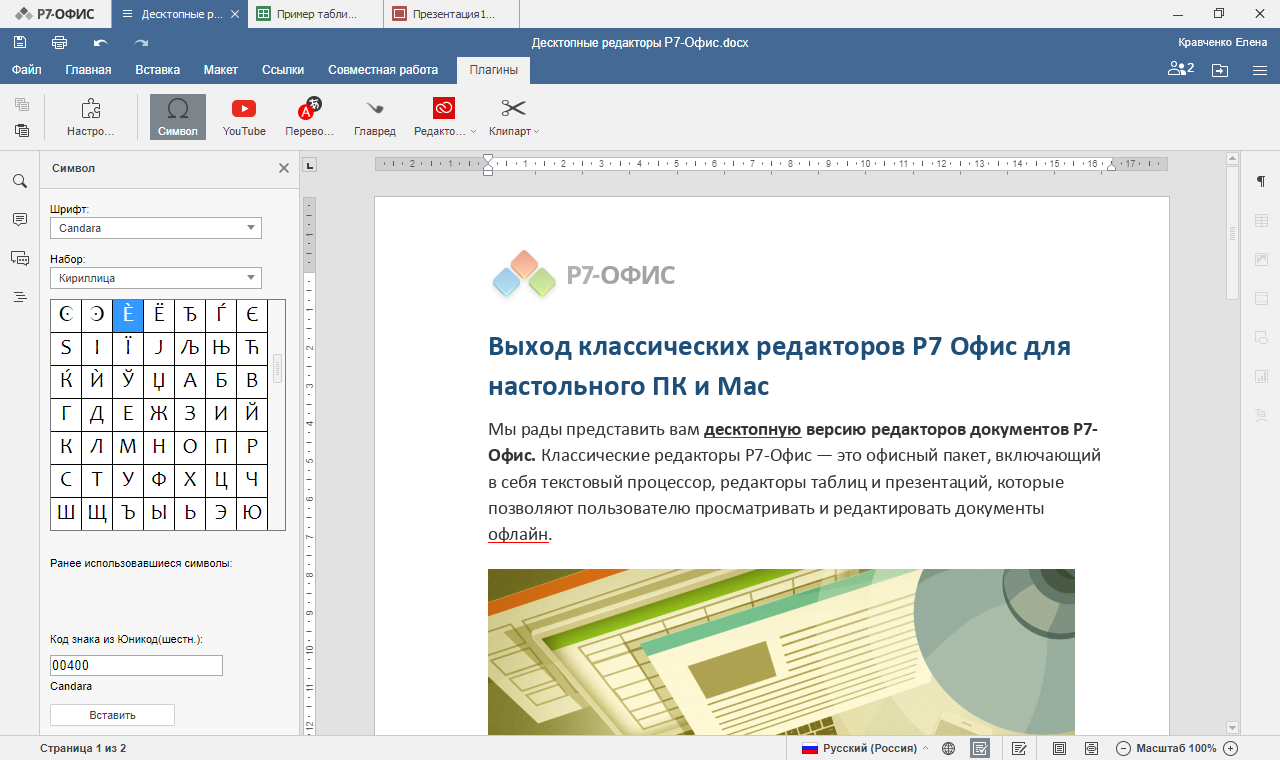
Task: Open the comments icon in left sidebar
Action: pos(19,219)
